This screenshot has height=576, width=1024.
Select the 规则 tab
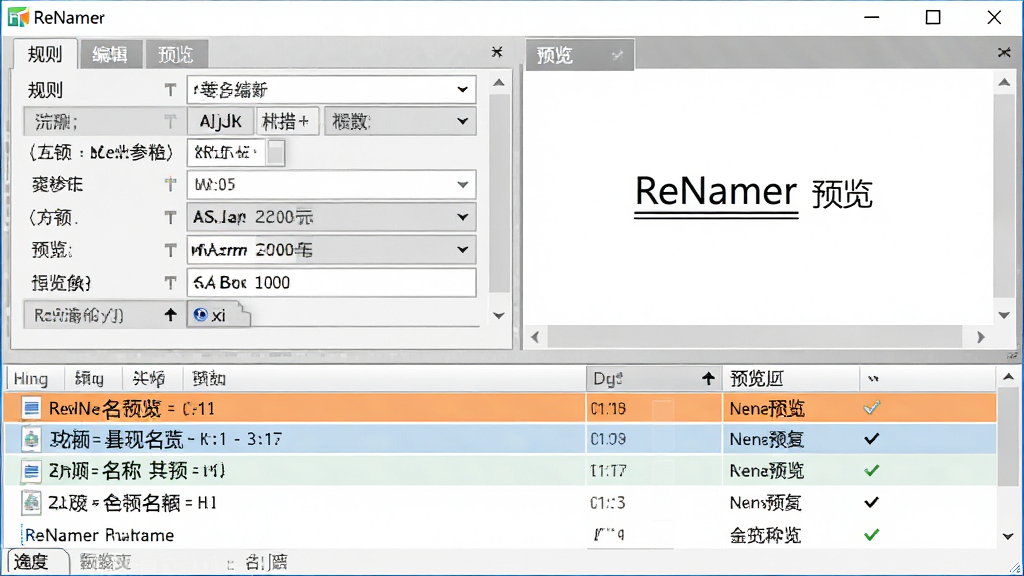(x=45, y=54)
